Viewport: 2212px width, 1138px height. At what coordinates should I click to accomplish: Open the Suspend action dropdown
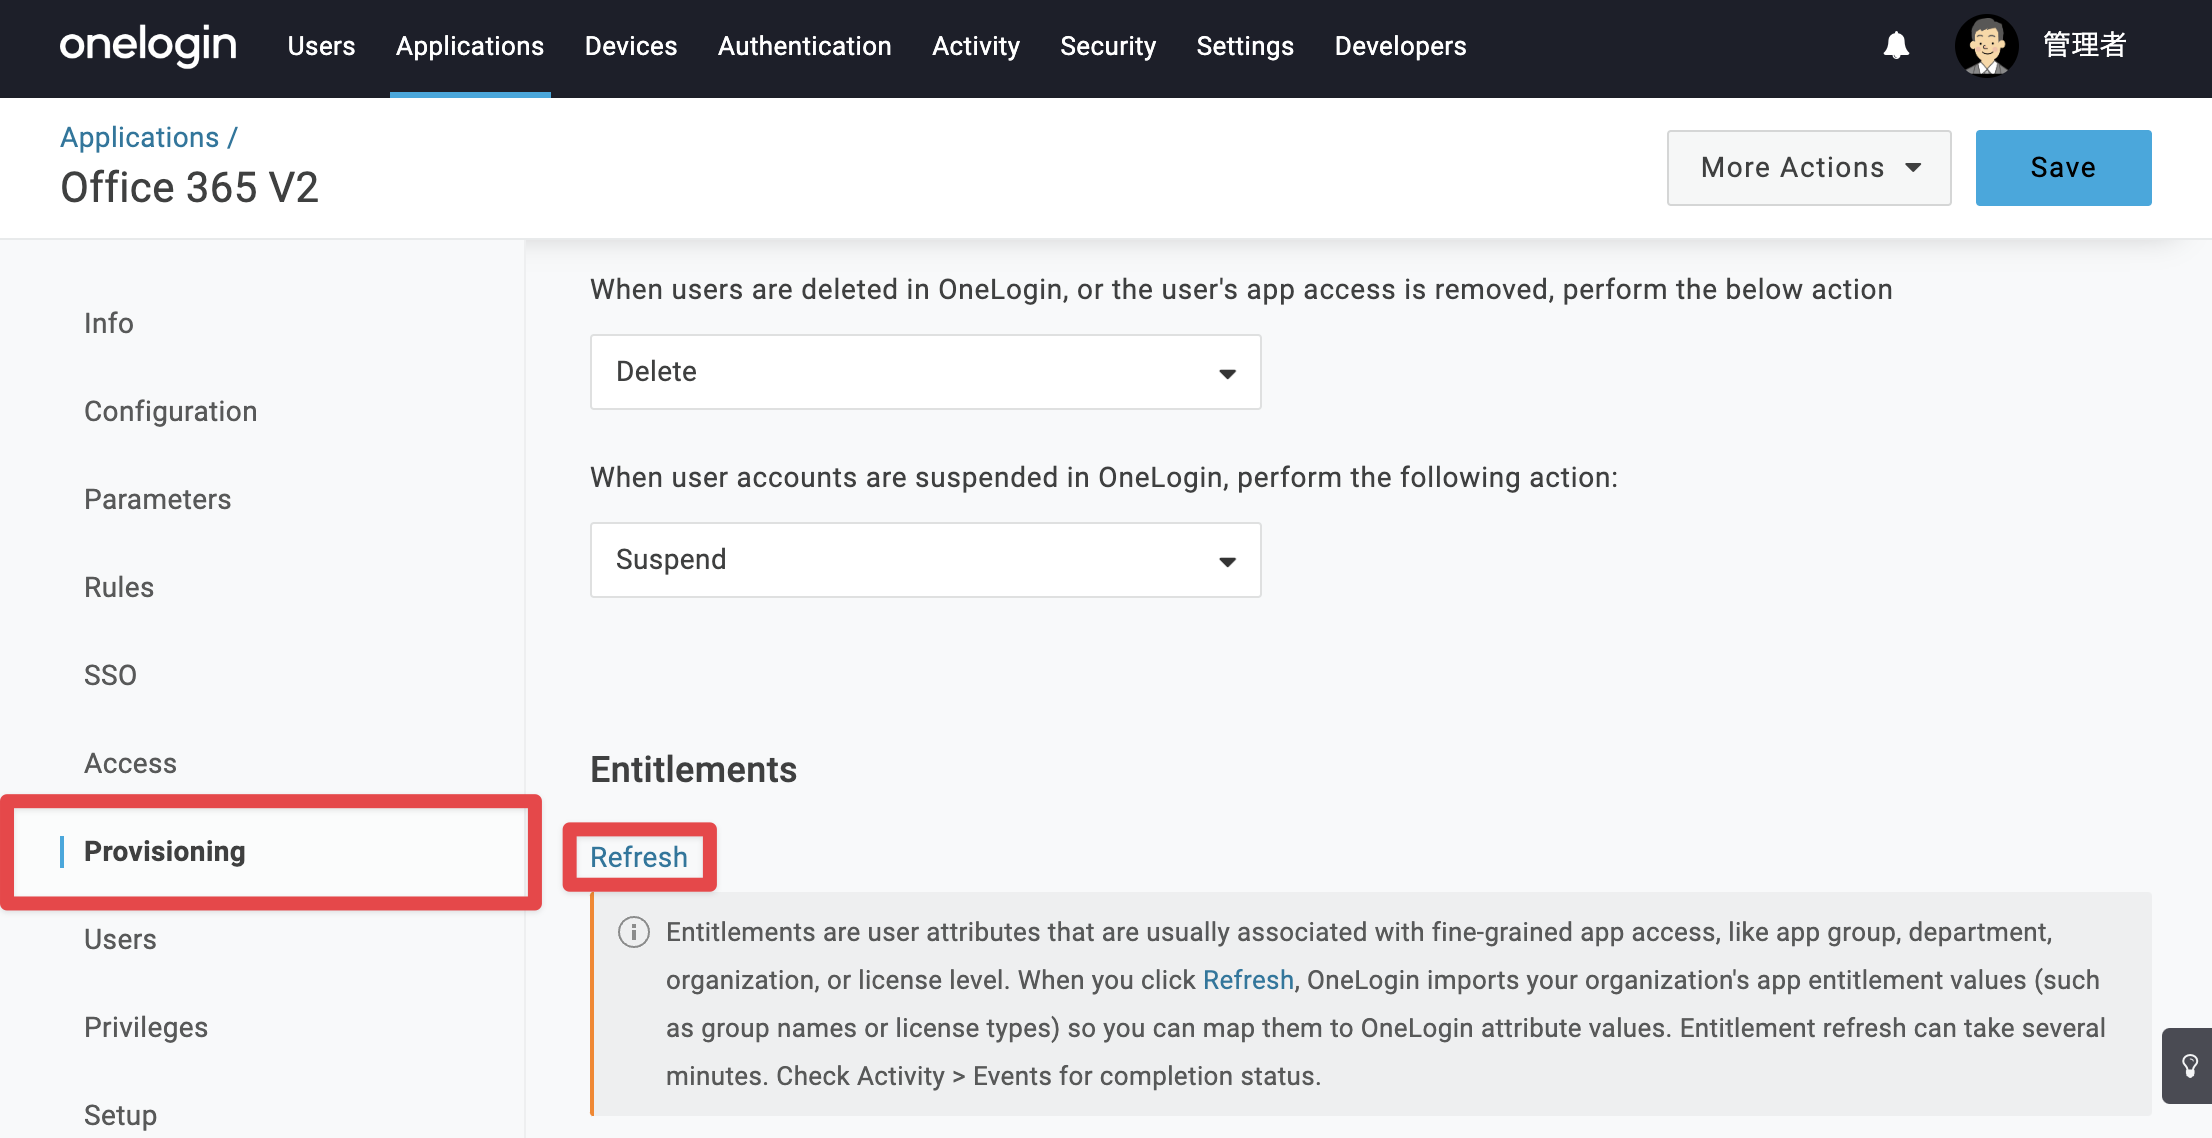(x=926, y=560)
